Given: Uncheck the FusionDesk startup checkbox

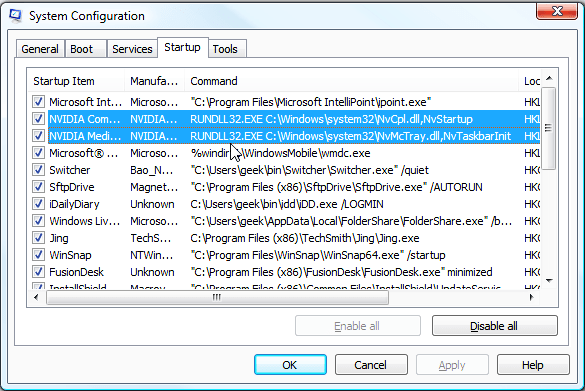Looking at the screenshot, I should [x=38, y=272].
